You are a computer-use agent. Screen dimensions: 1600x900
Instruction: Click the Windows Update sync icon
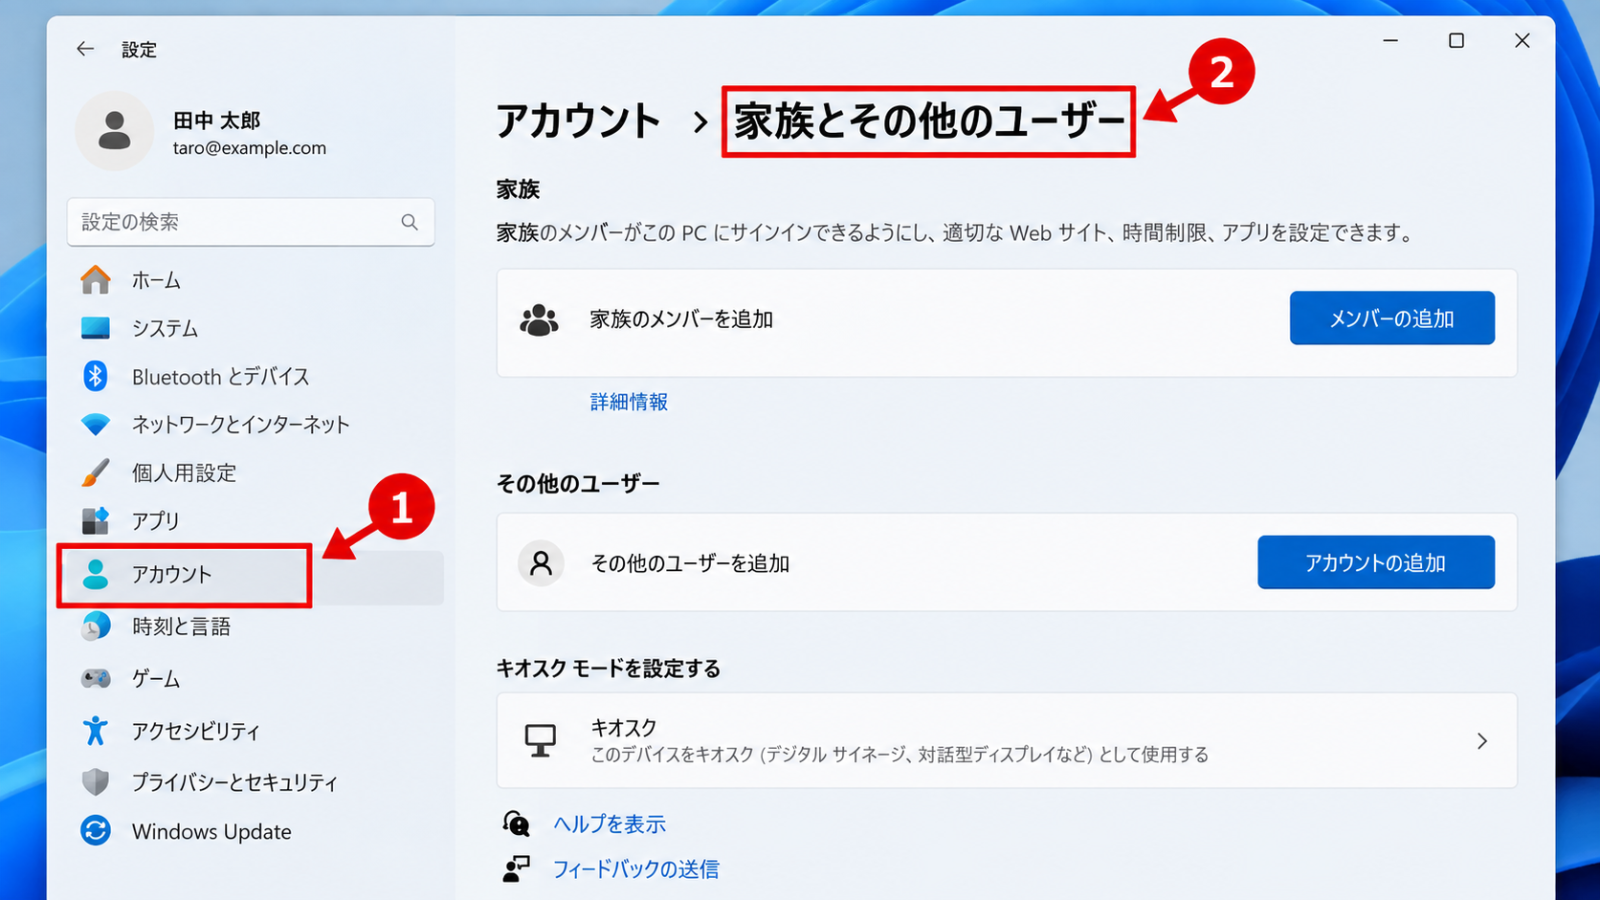point(96,831)
